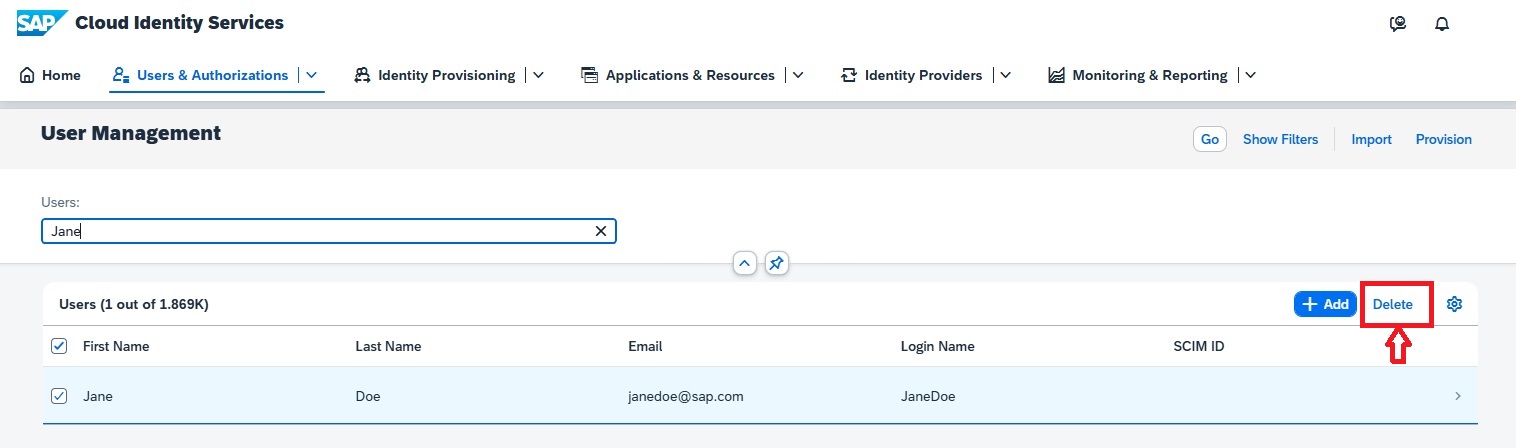The height and width of the screenshot is (448, 1516).
Task: Click the Users & Authorizations person icon
Action: pos(121,75)
